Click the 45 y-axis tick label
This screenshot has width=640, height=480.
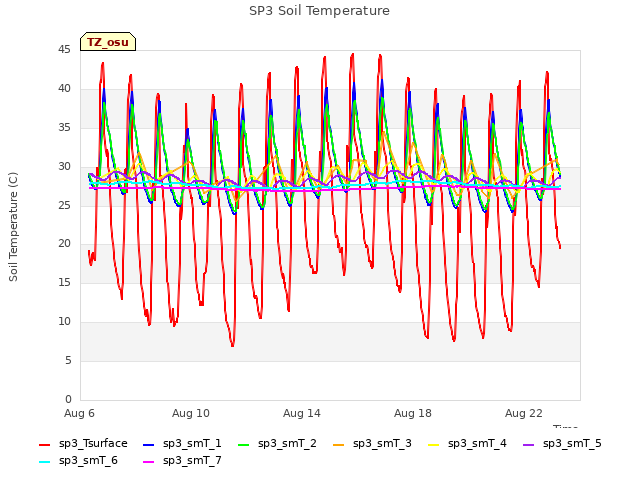[x=64, y=50]
